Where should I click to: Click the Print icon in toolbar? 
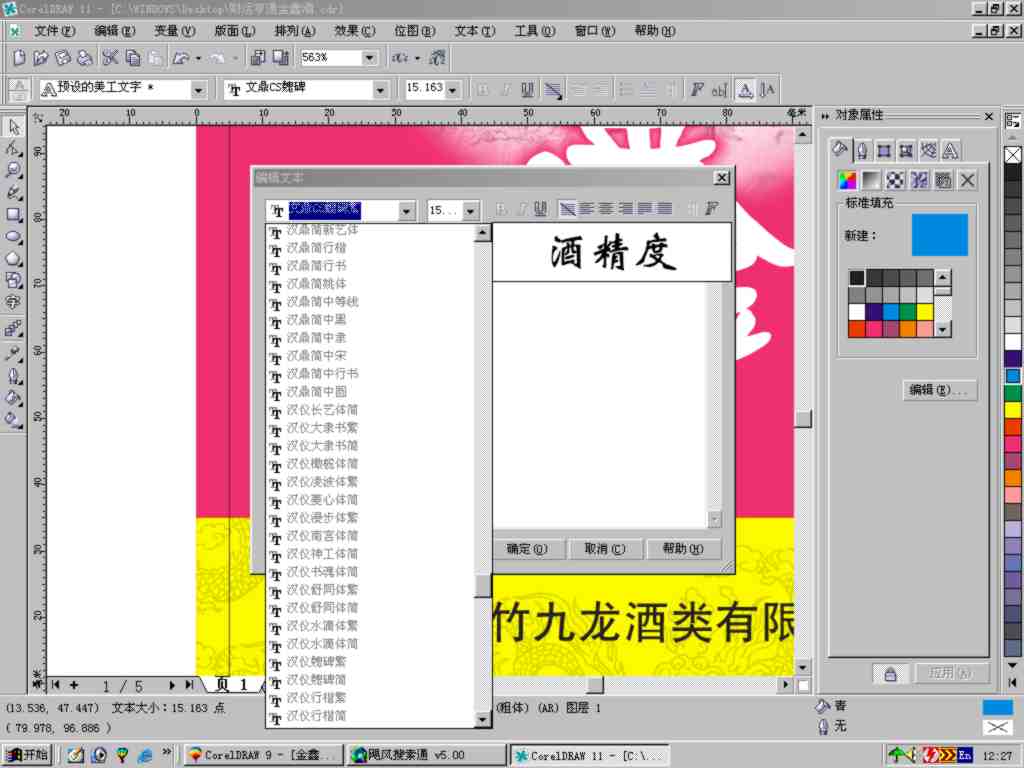click(x=85, y=58)
